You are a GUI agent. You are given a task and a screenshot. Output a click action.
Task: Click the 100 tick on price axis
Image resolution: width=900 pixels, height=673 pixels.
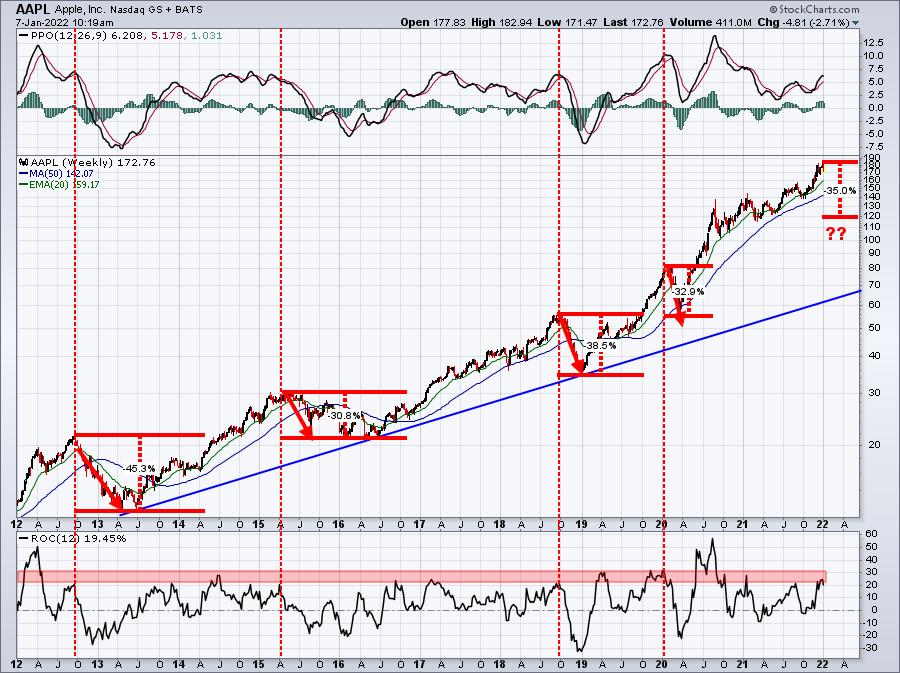[871, 239]
